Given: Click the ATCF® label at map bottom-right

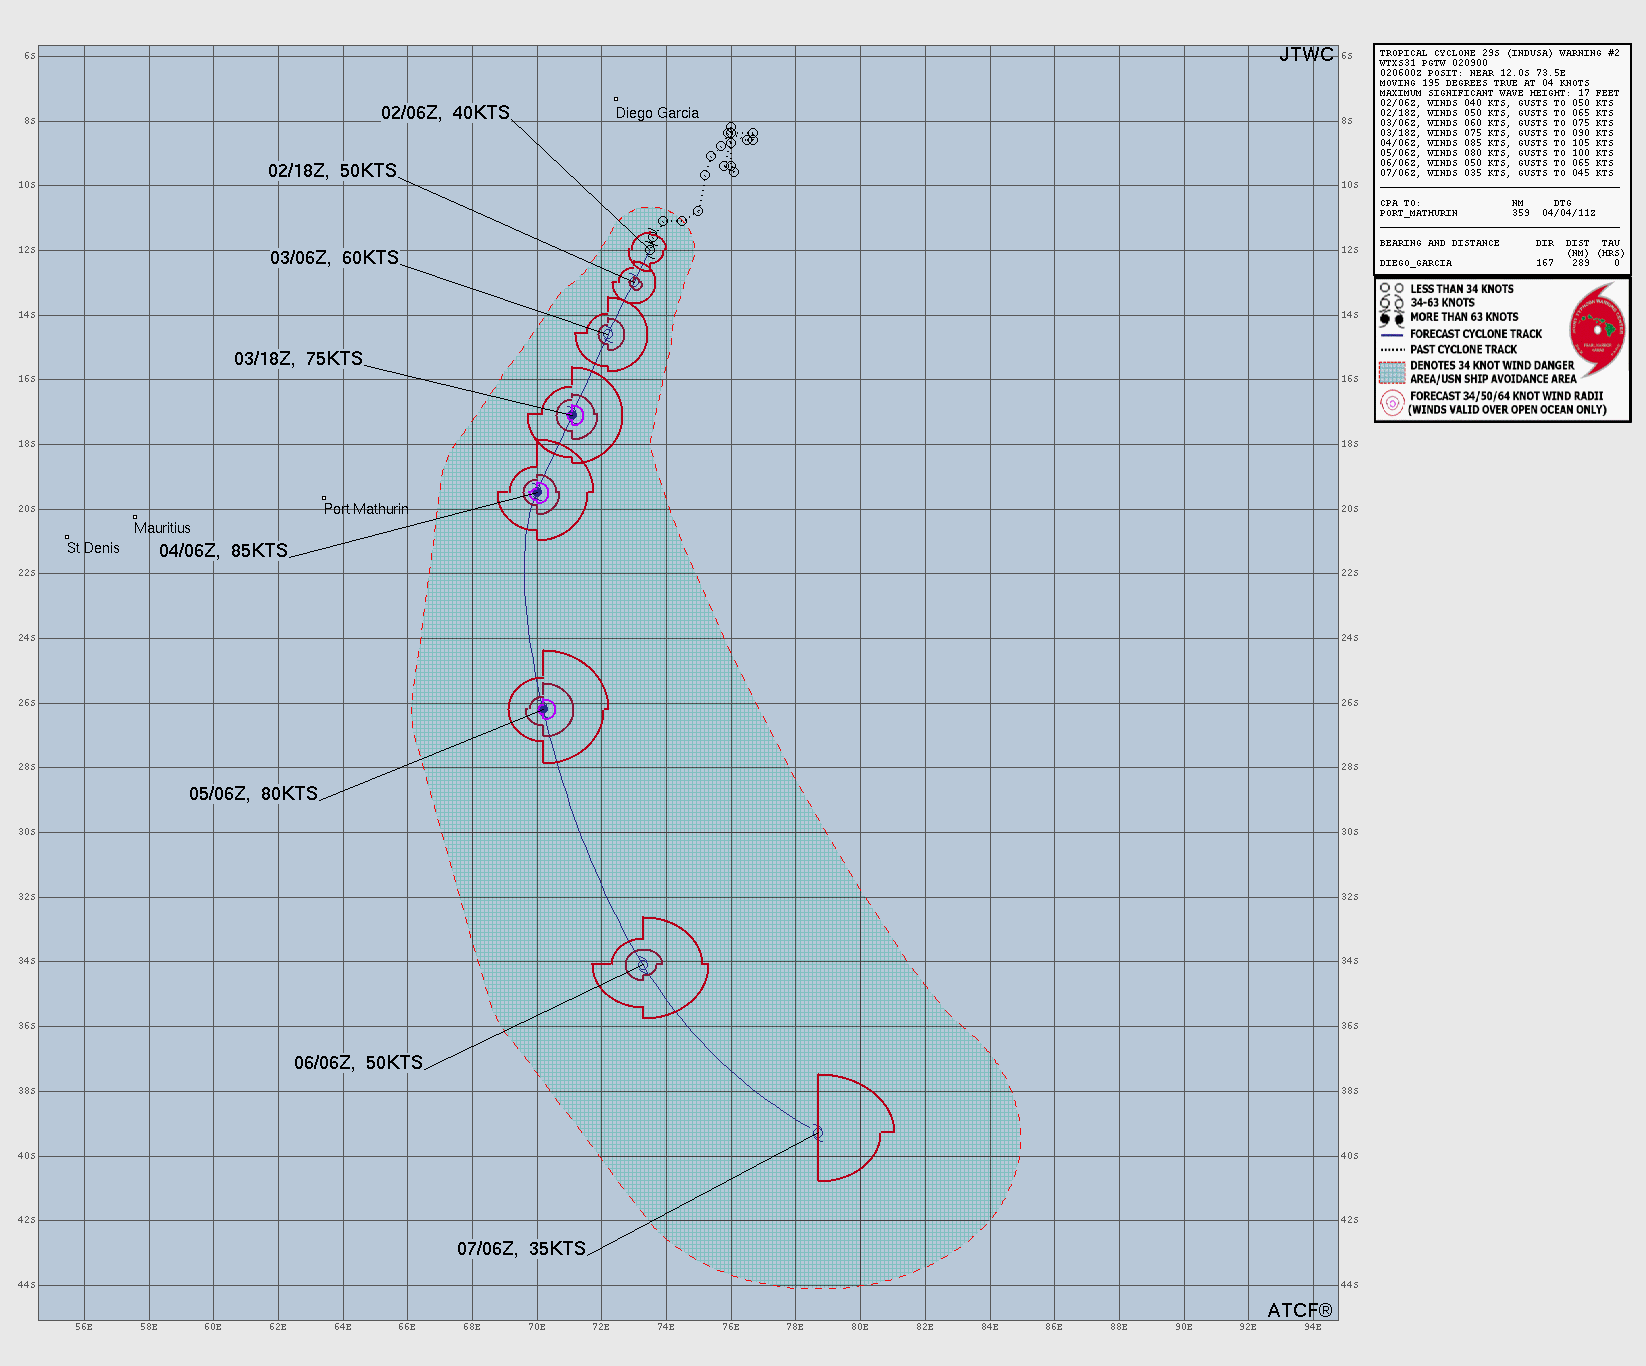Looking at the screenshot, I should click(1299, 1310).
